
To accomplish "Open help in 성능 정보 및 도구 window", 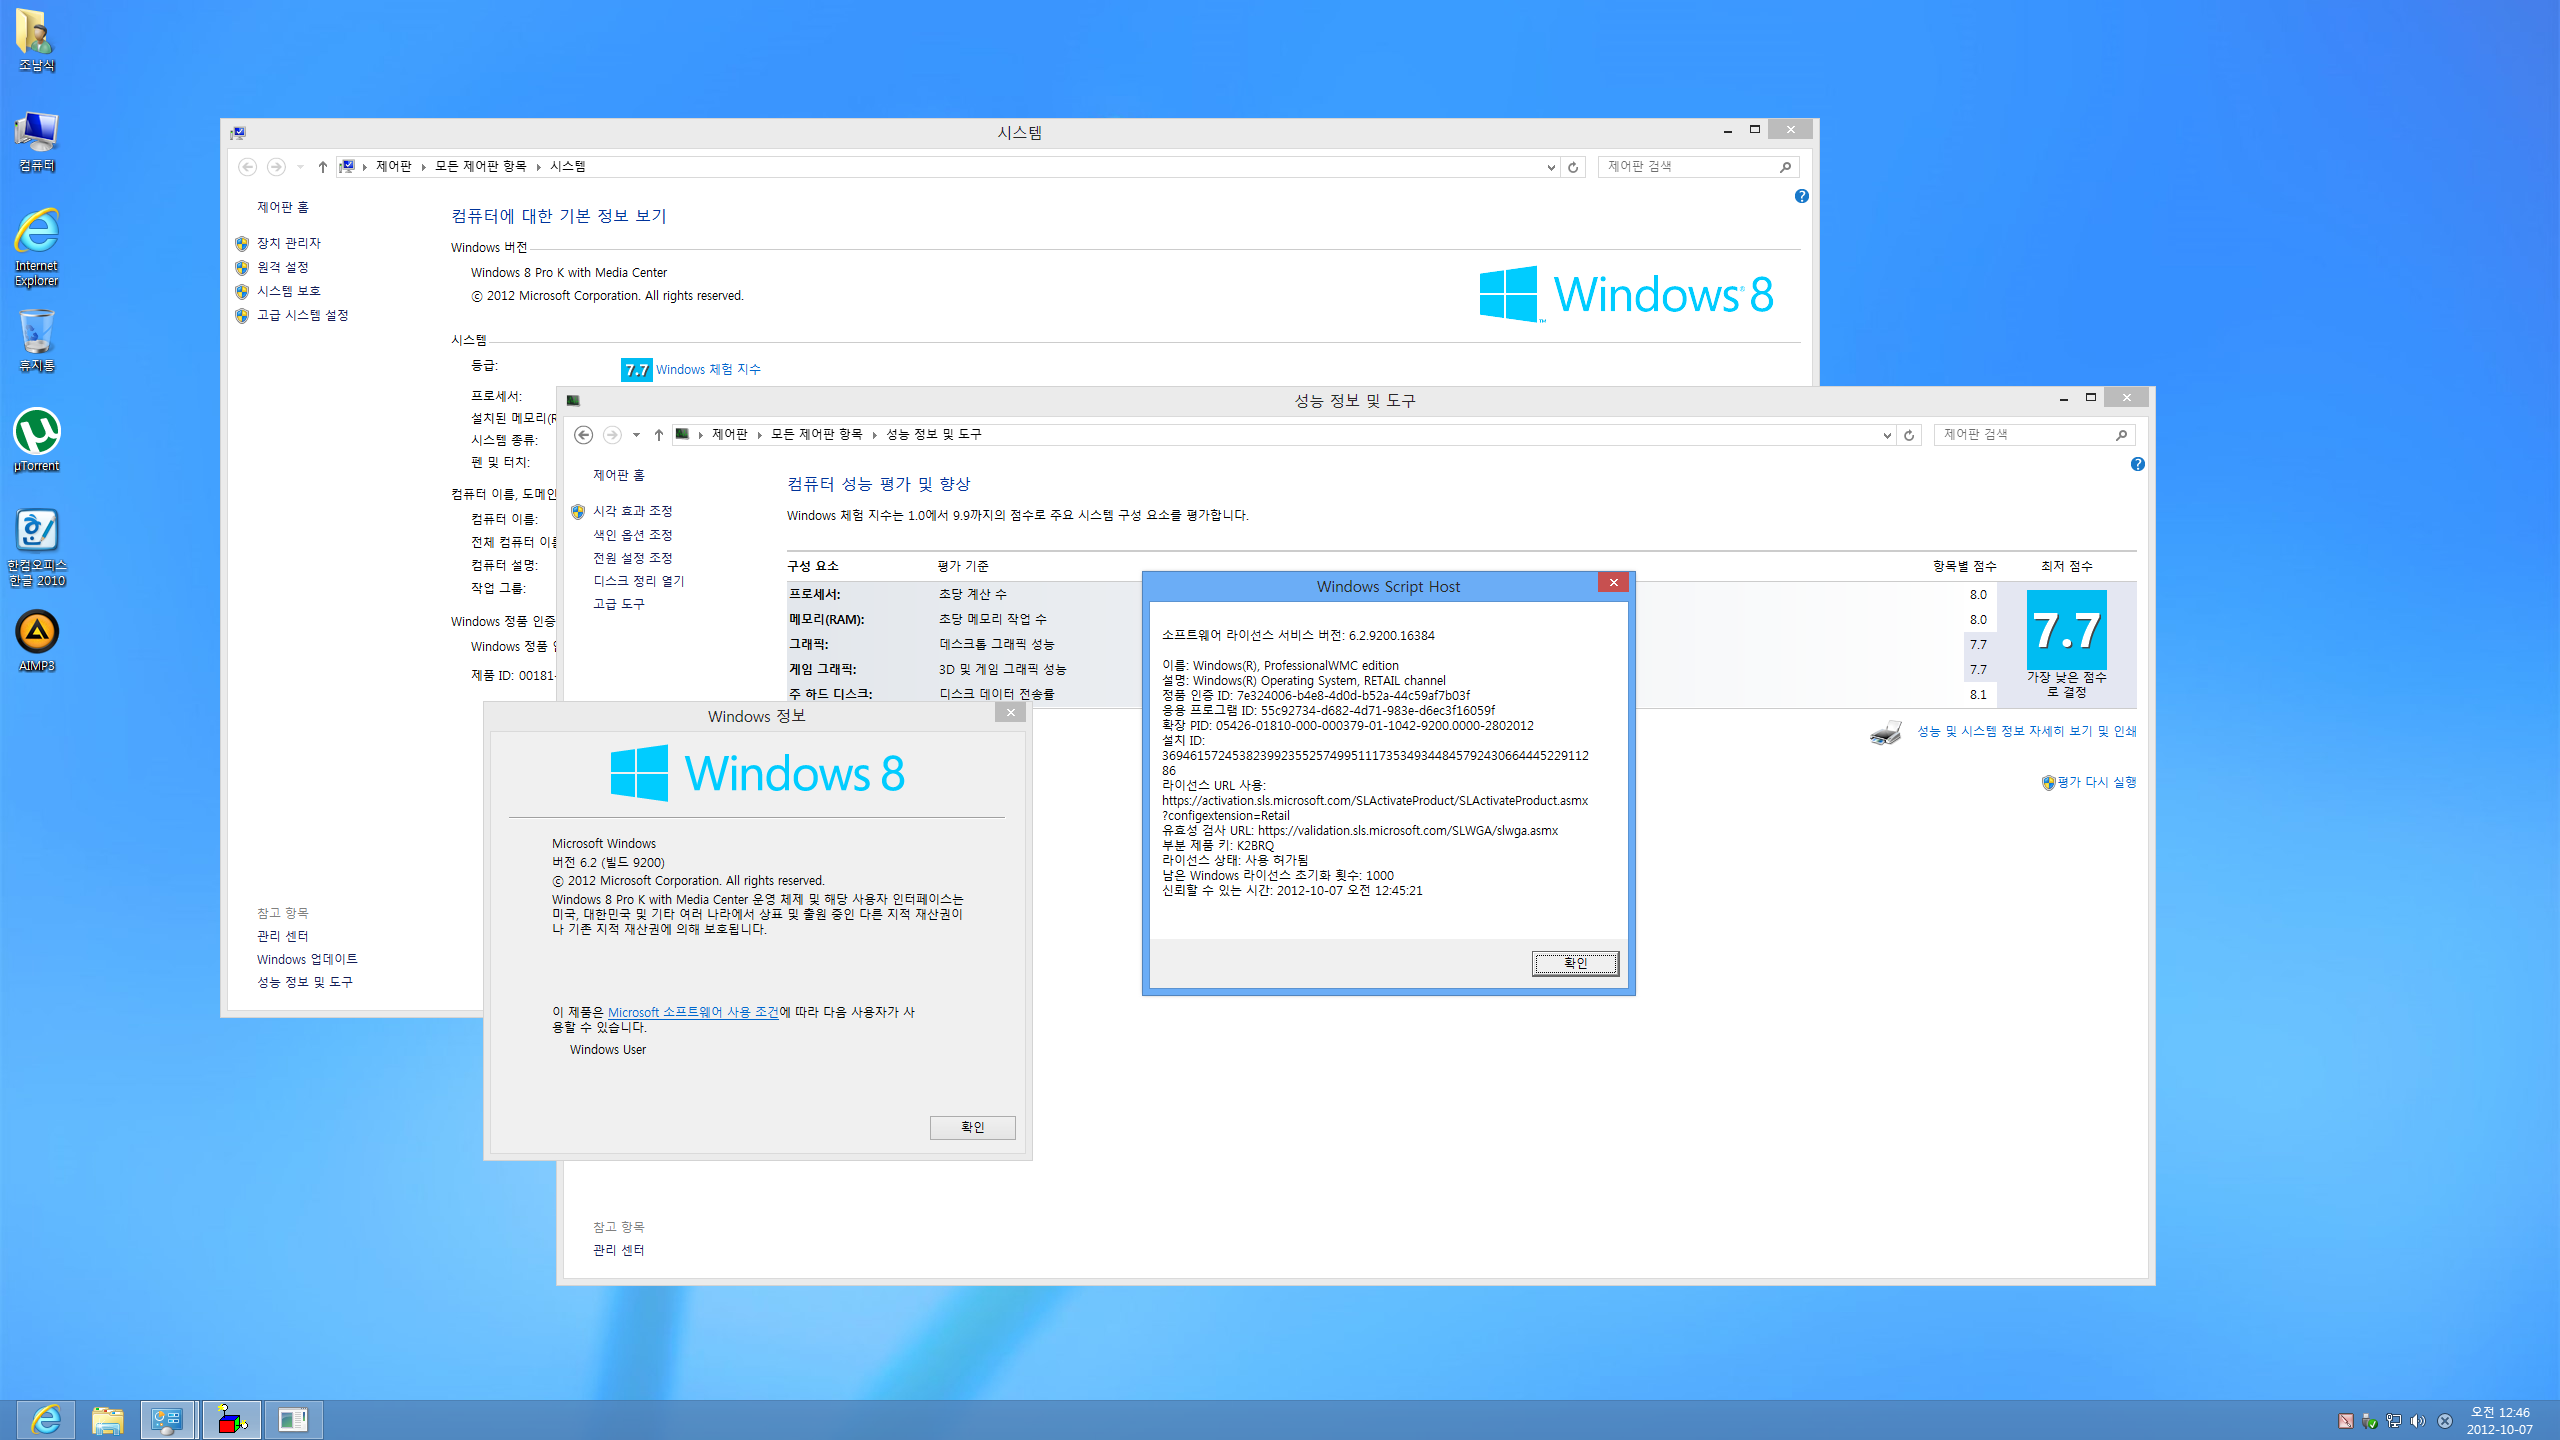I will coord(2137,464).
